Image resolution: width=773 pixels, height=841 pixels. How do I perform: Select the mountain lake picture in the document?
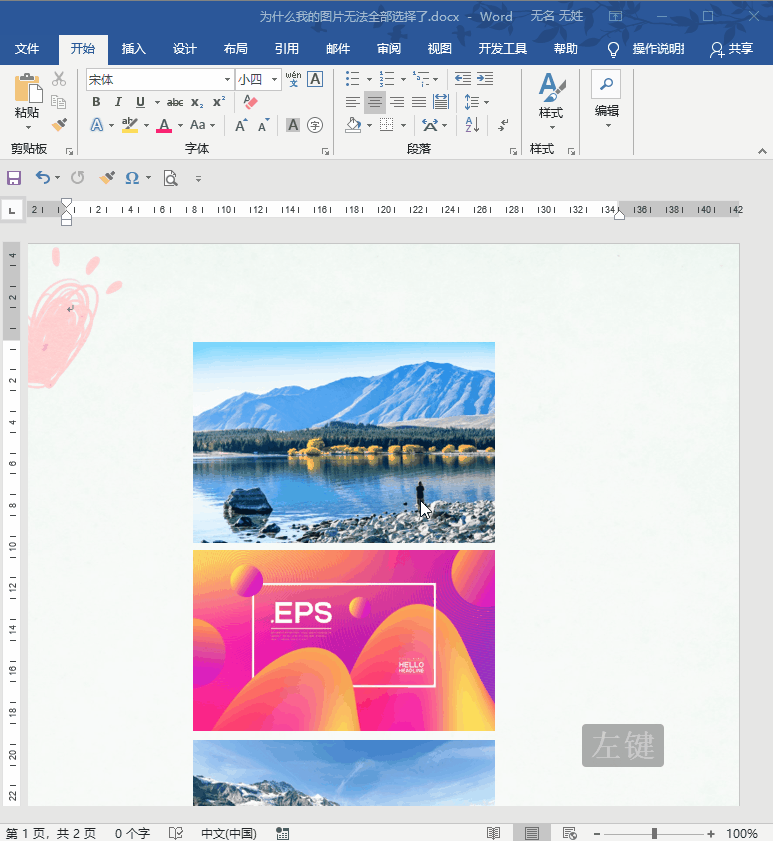coord(343,441)
